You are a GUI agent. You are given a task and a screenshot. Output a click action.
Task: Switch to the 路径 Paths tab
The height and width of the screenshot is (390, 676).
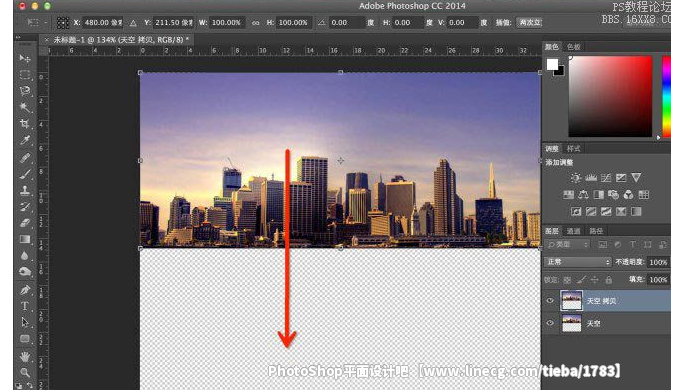pos(596,231)
